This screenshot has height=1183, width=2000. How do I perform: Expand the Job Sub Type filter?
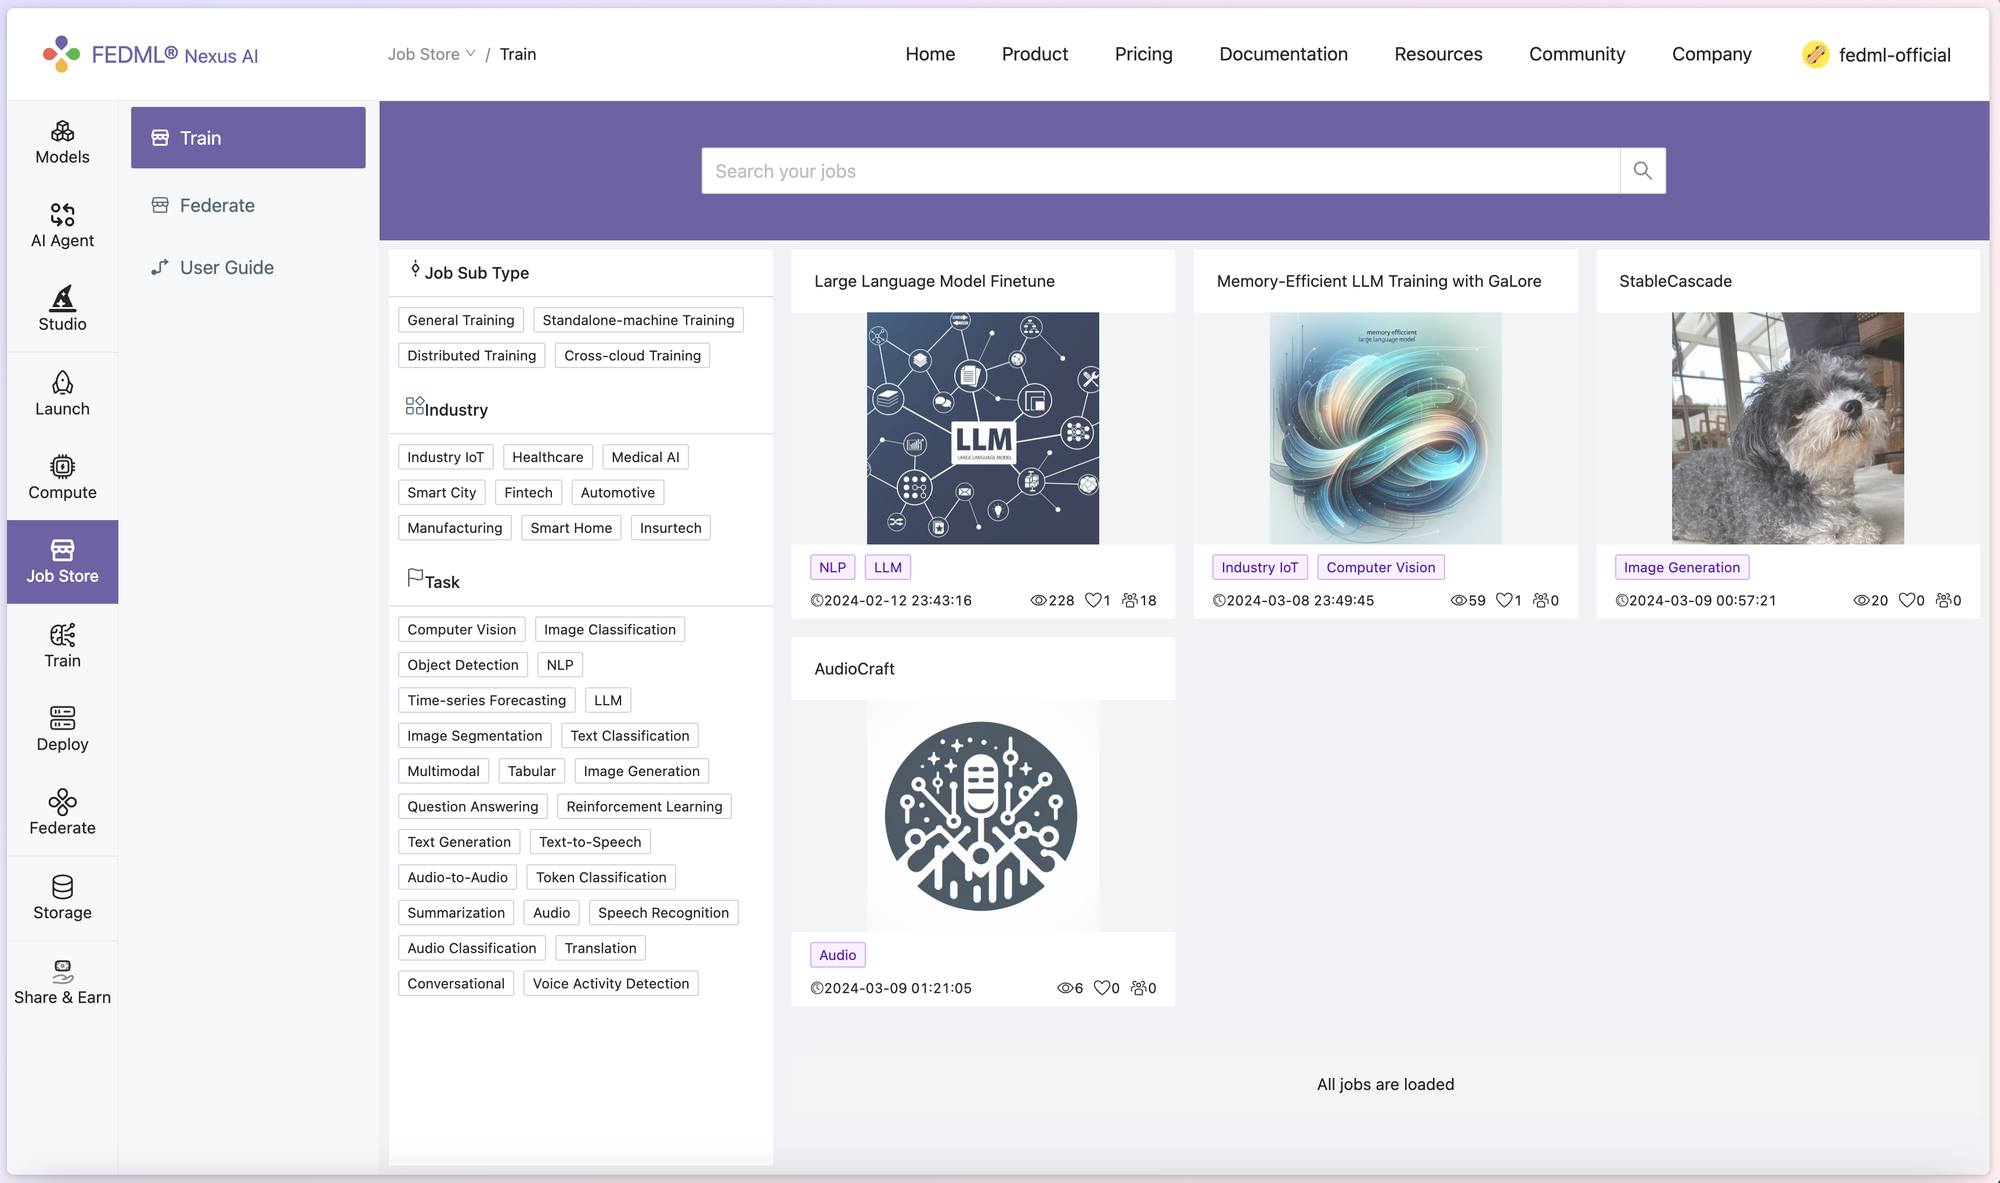[x=475, y=272]
